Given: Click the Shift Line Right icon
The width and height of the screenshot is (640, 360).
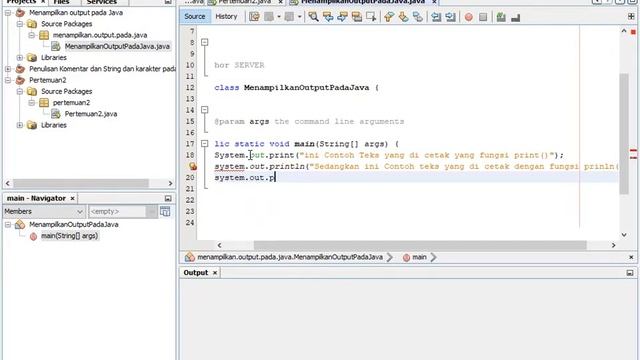Looking at the screenshot, I should [450, 17].
